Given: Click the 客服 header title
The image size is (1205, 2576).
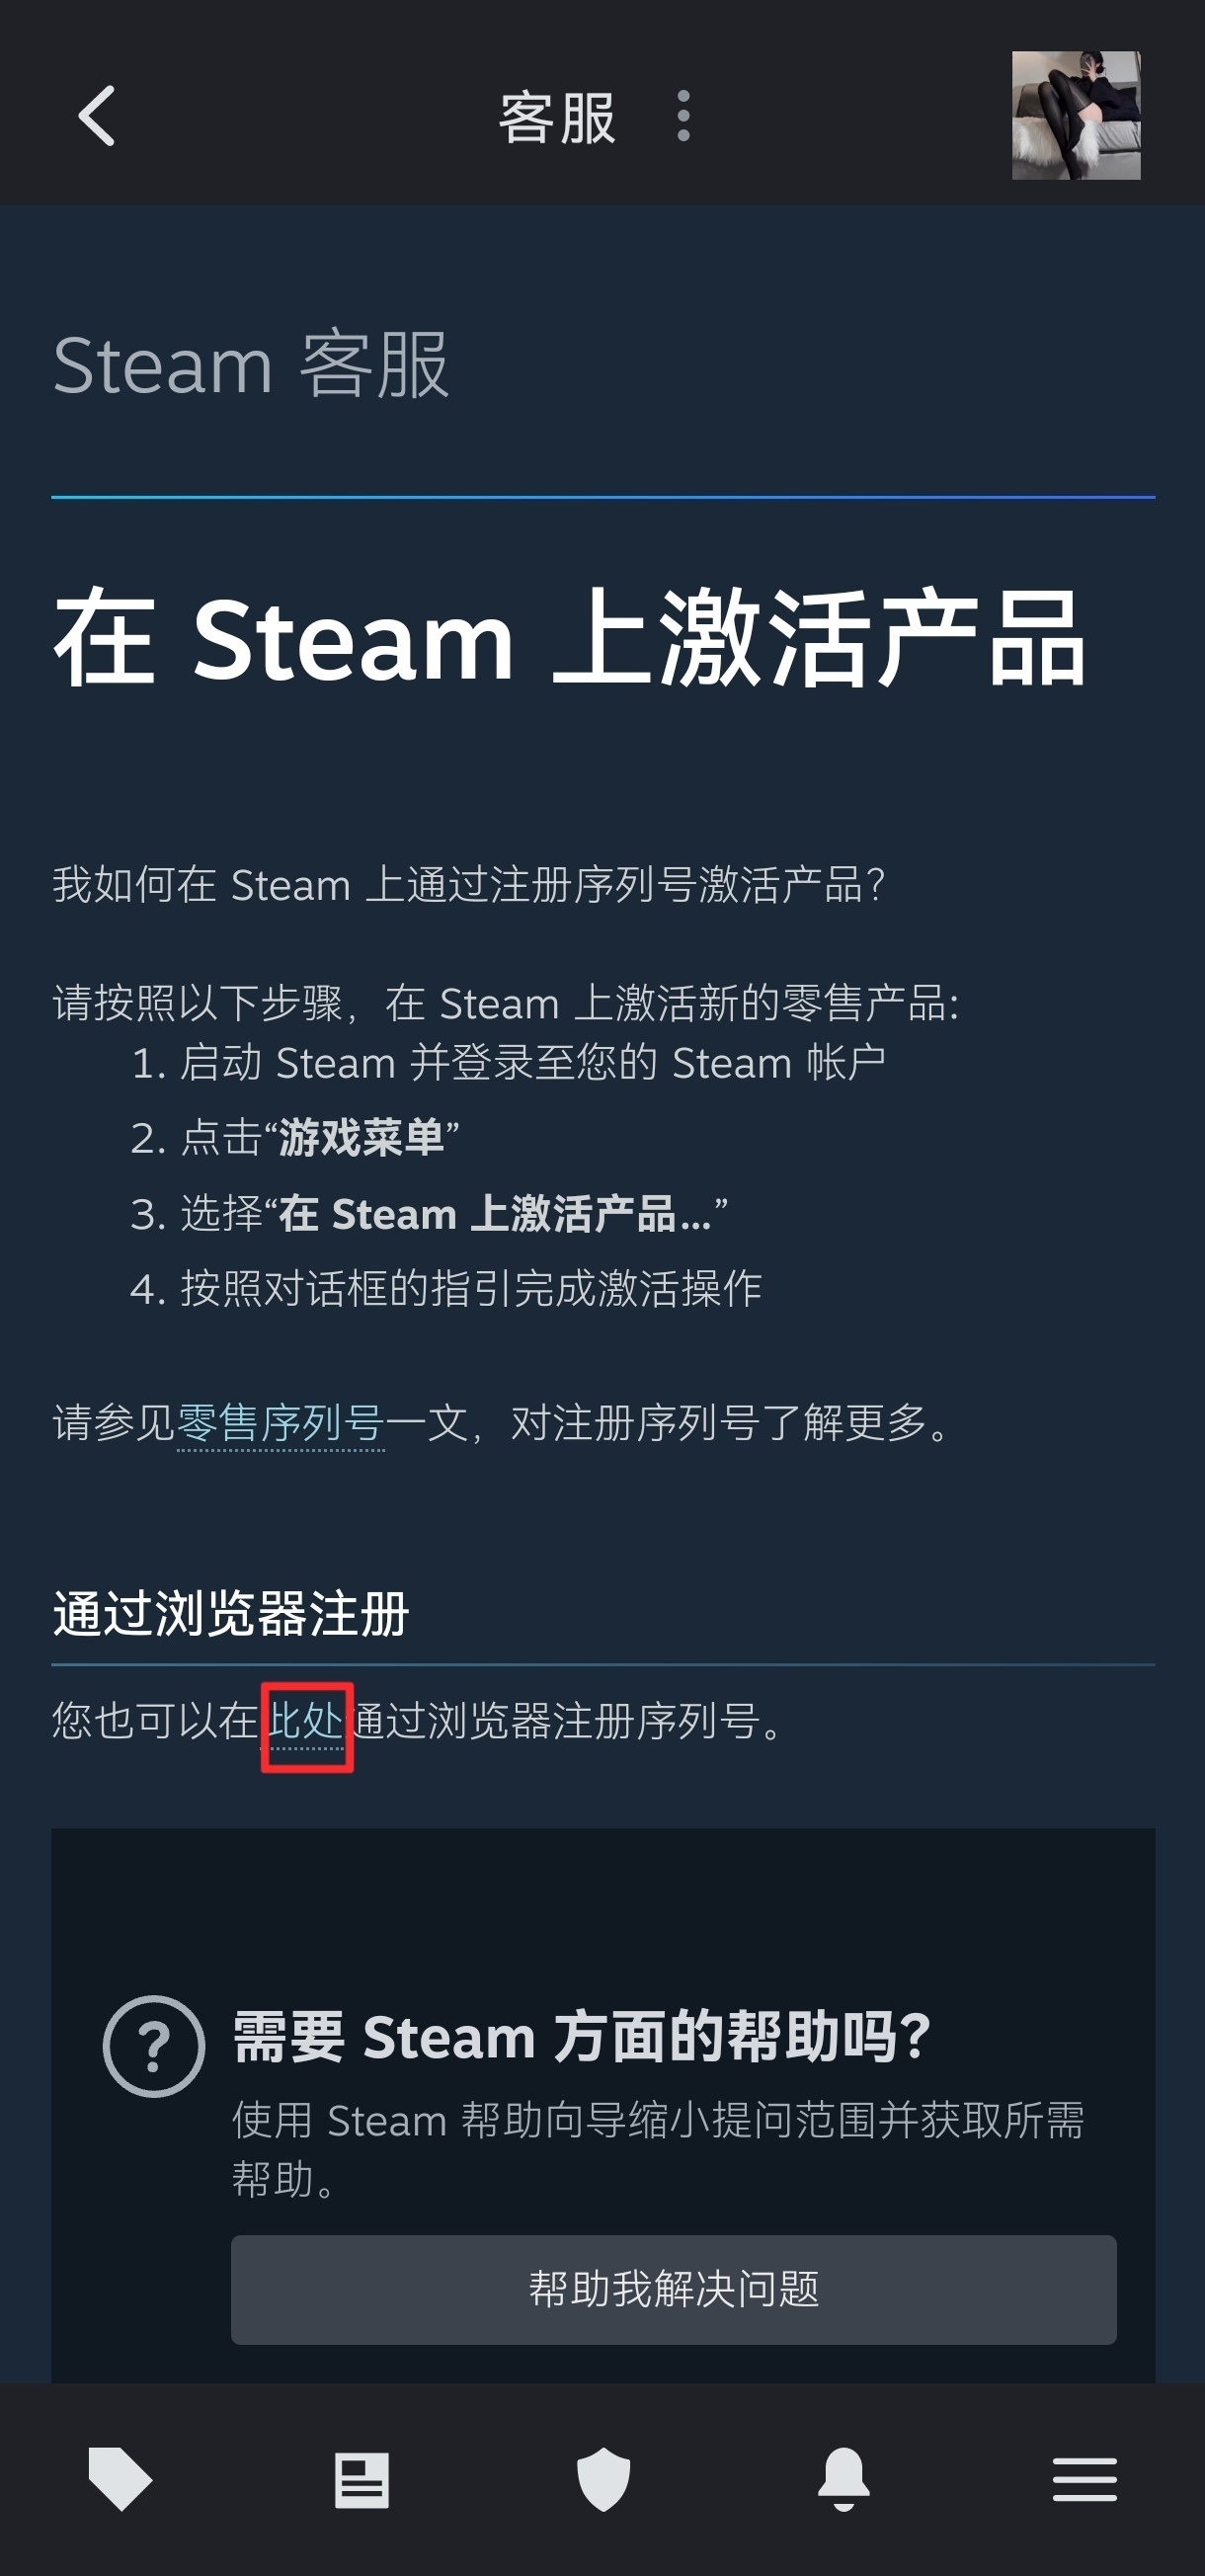Looking at the screenshot, I should point(557,117).
